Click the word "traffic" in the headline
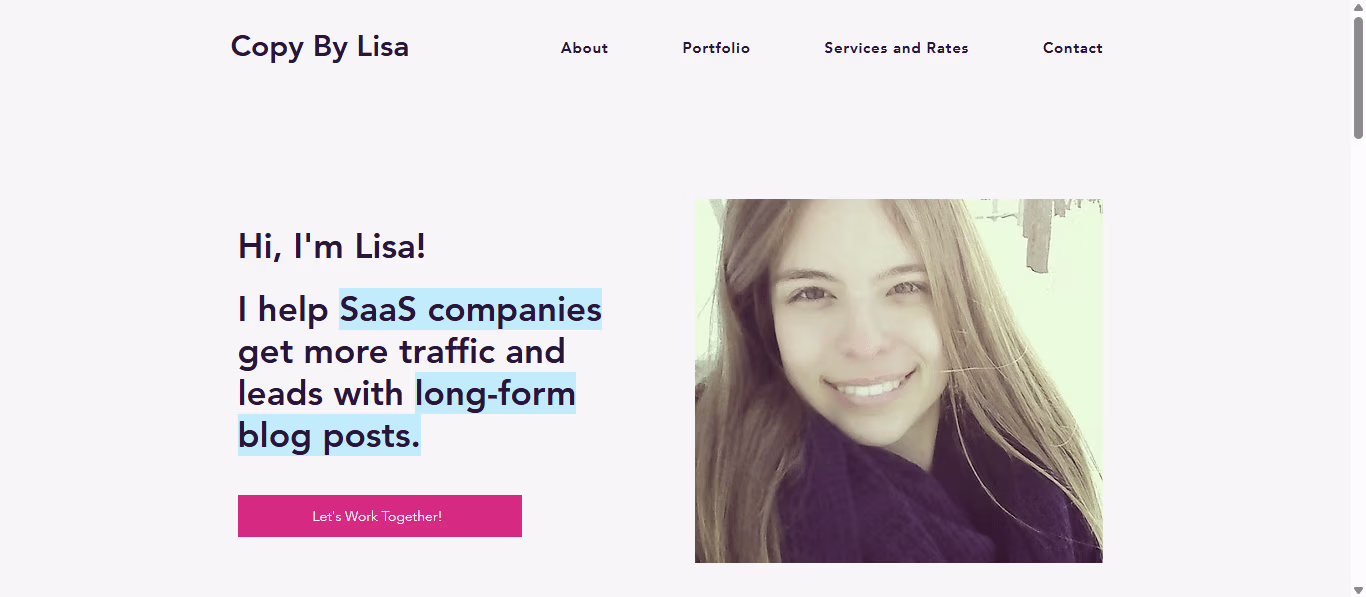Viewport: 1366px width, 597px height. pyautogui.click(x=447, y=352)
